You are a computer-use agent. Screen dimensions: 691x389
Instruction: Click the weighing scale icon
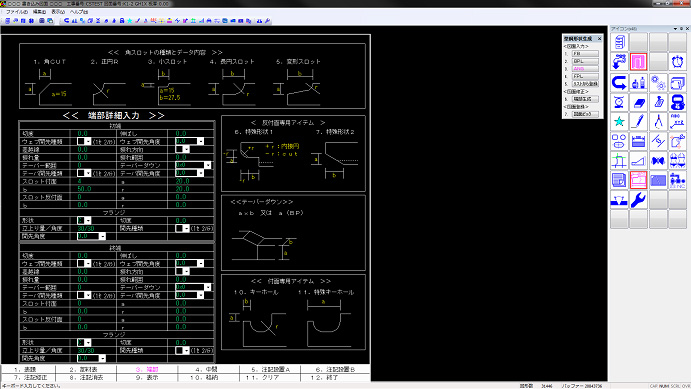[x=619, y=103]
